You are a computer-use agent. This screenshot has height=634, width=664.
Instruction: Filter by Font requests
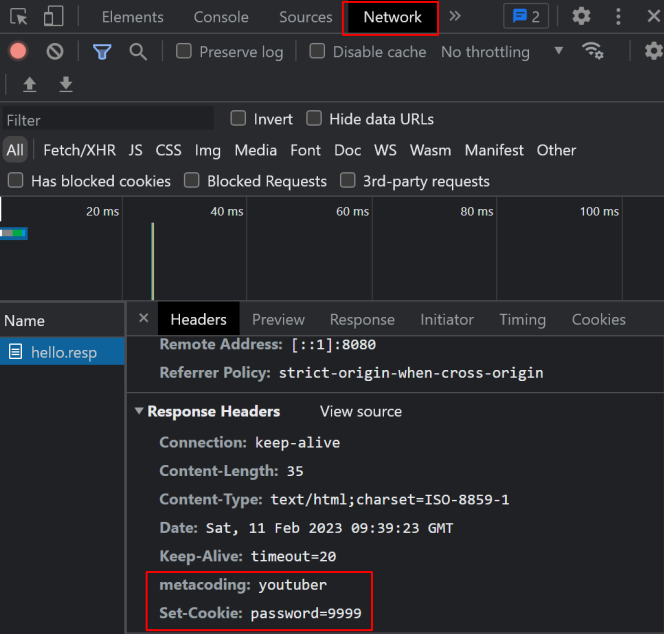(305, 150)
